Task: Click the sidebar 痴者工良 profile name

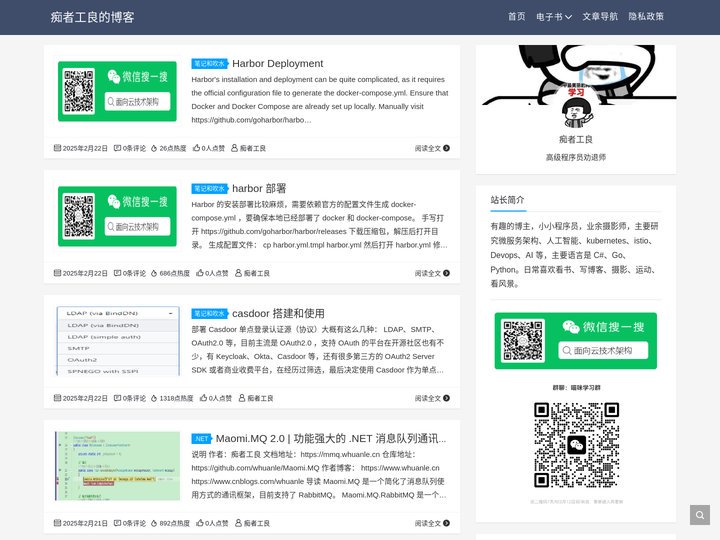Action: 576,139
